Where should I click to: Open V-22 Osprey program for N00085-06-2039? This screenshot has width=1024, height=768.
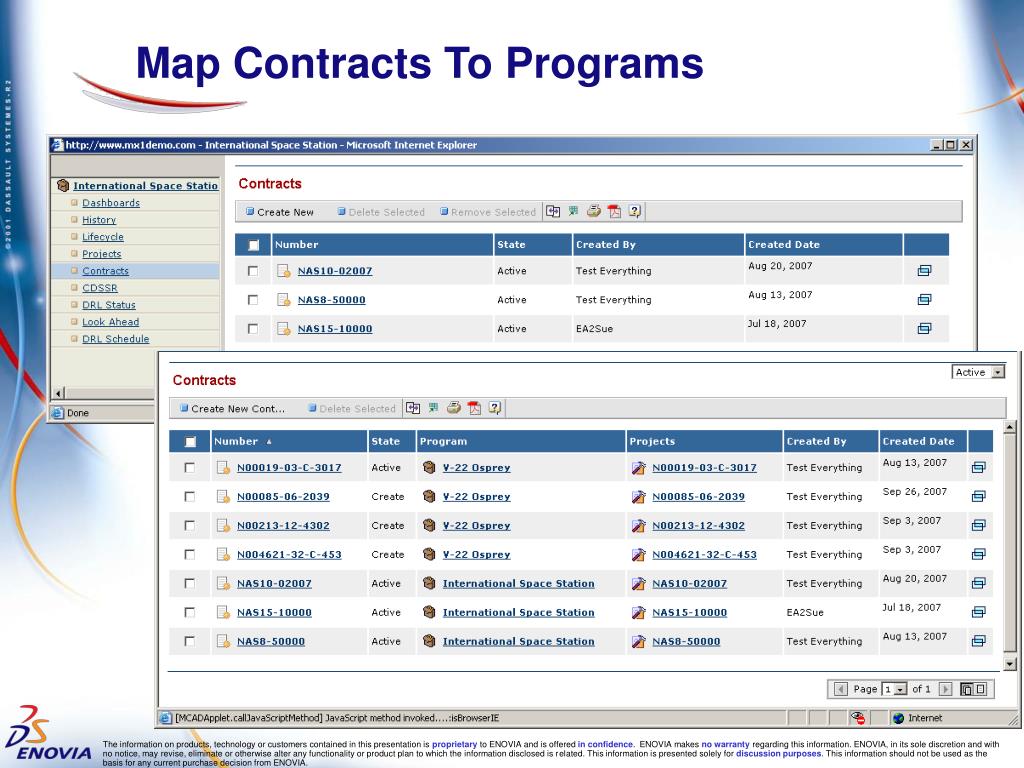[476, 496]
